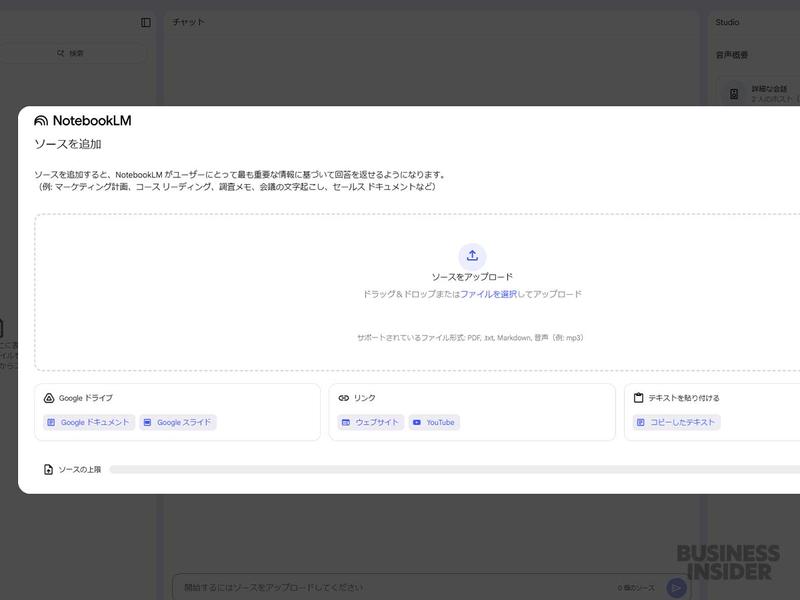800x600 pixels.
Task: Choose the Google ドキュメント source chip
Action: click(x=89, y=422)
